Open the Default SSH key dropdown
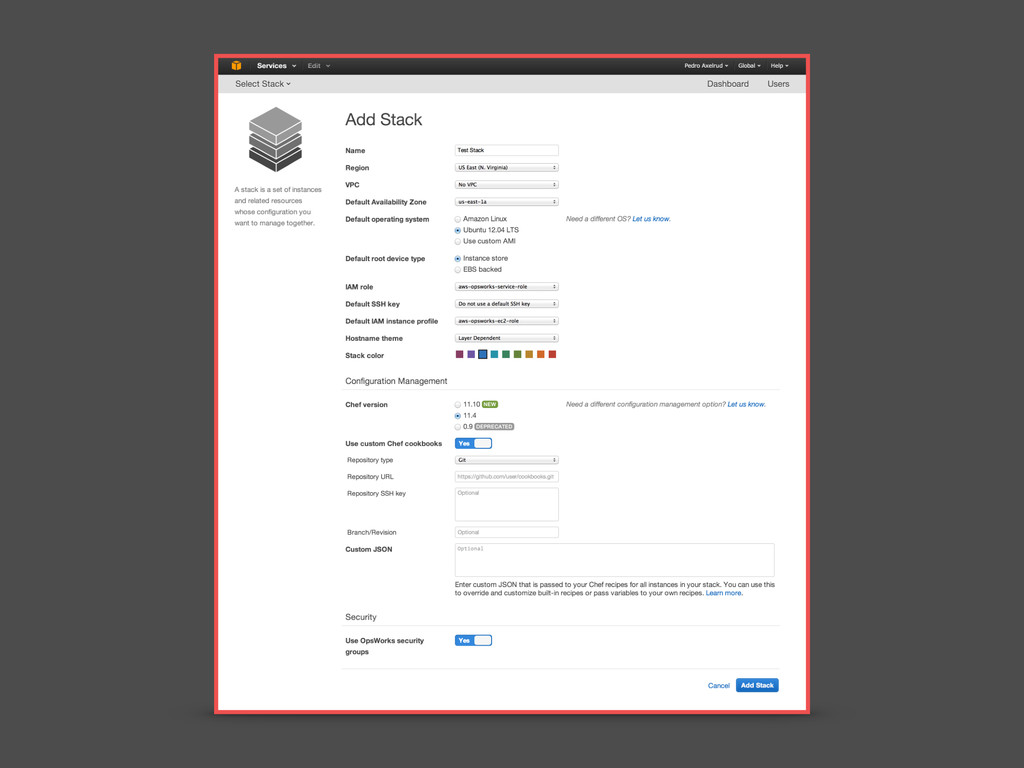The width and height of the screenshot is (1024, 768). pos(506,304)
